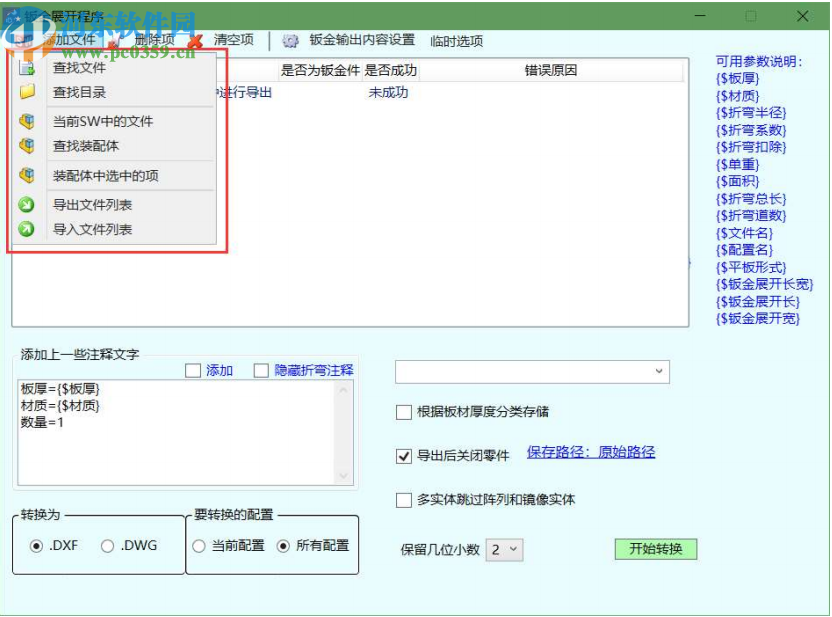This screenshot has width=832, height=617.
Task: Click the green 导入文件列表 arrow icon
Action: click(27, 229)
